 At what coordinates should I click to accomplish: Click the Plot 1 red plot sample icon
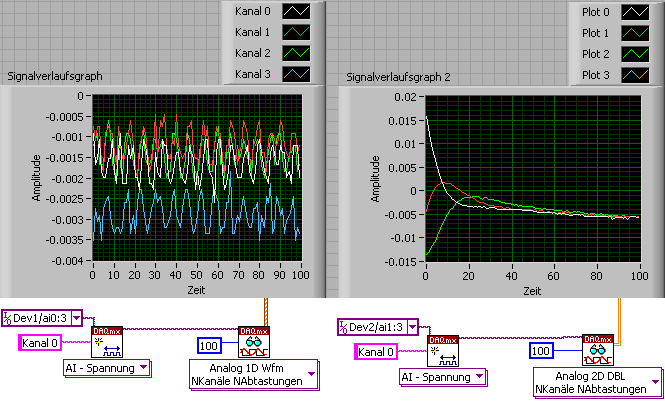[x=635, y=33]
